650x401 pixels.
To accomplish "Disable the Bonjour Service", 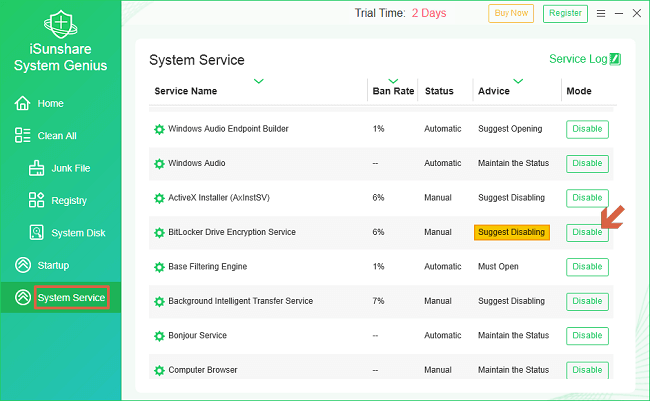I will [587, 336].
